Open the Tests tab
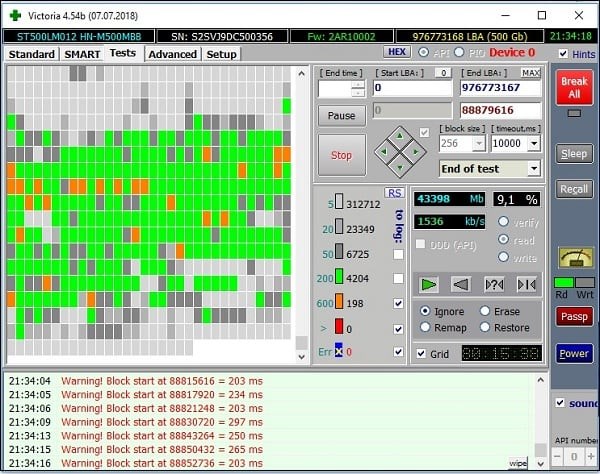The height and width of the screenshot is (474, 600). coord(123,53)
